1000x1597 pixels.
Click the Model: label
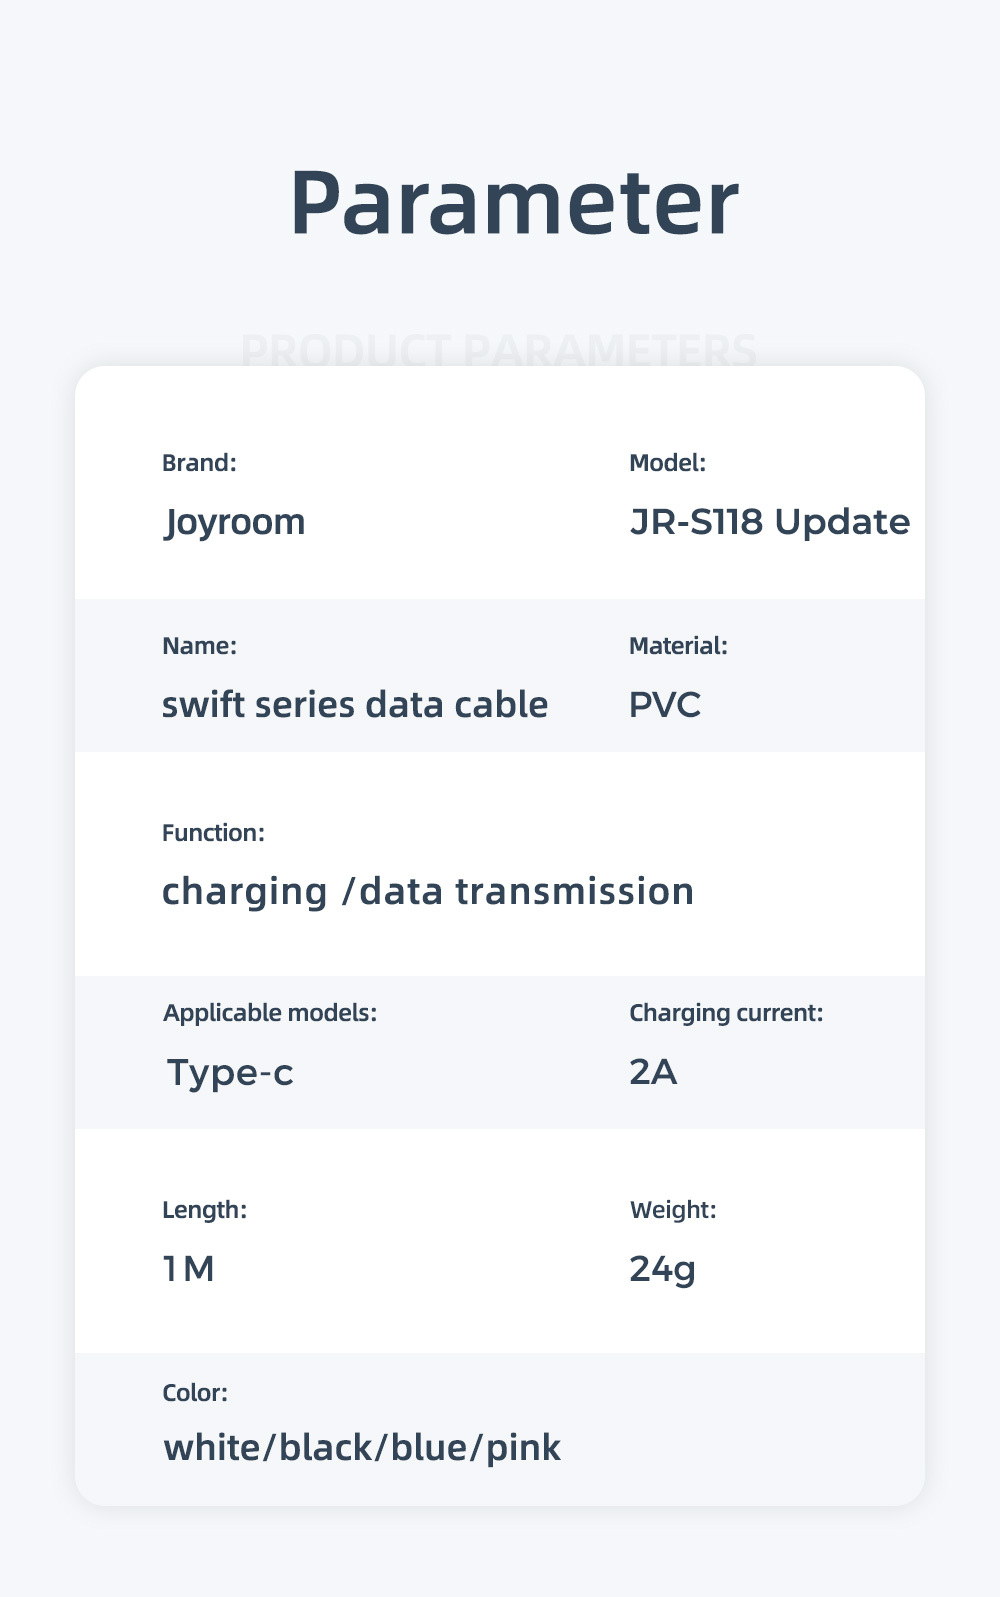point(667,463)
